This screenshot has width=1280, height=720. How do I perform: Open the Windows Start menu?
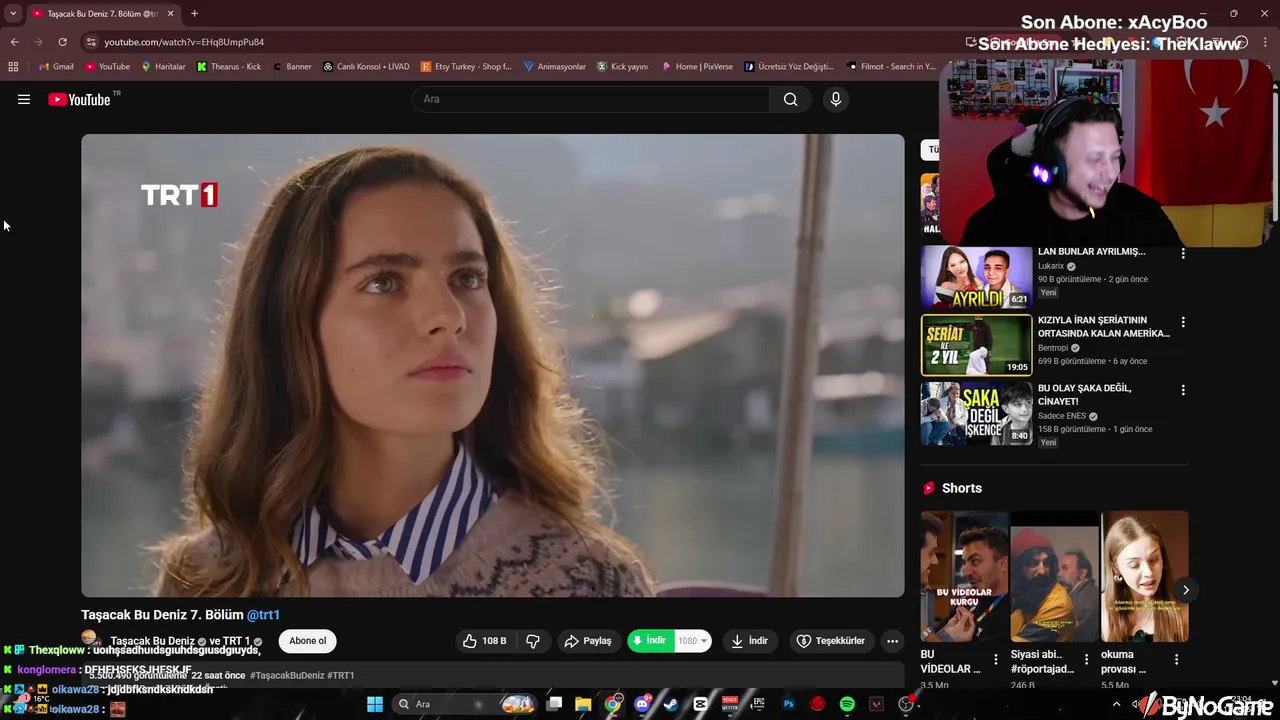point(375,704)
